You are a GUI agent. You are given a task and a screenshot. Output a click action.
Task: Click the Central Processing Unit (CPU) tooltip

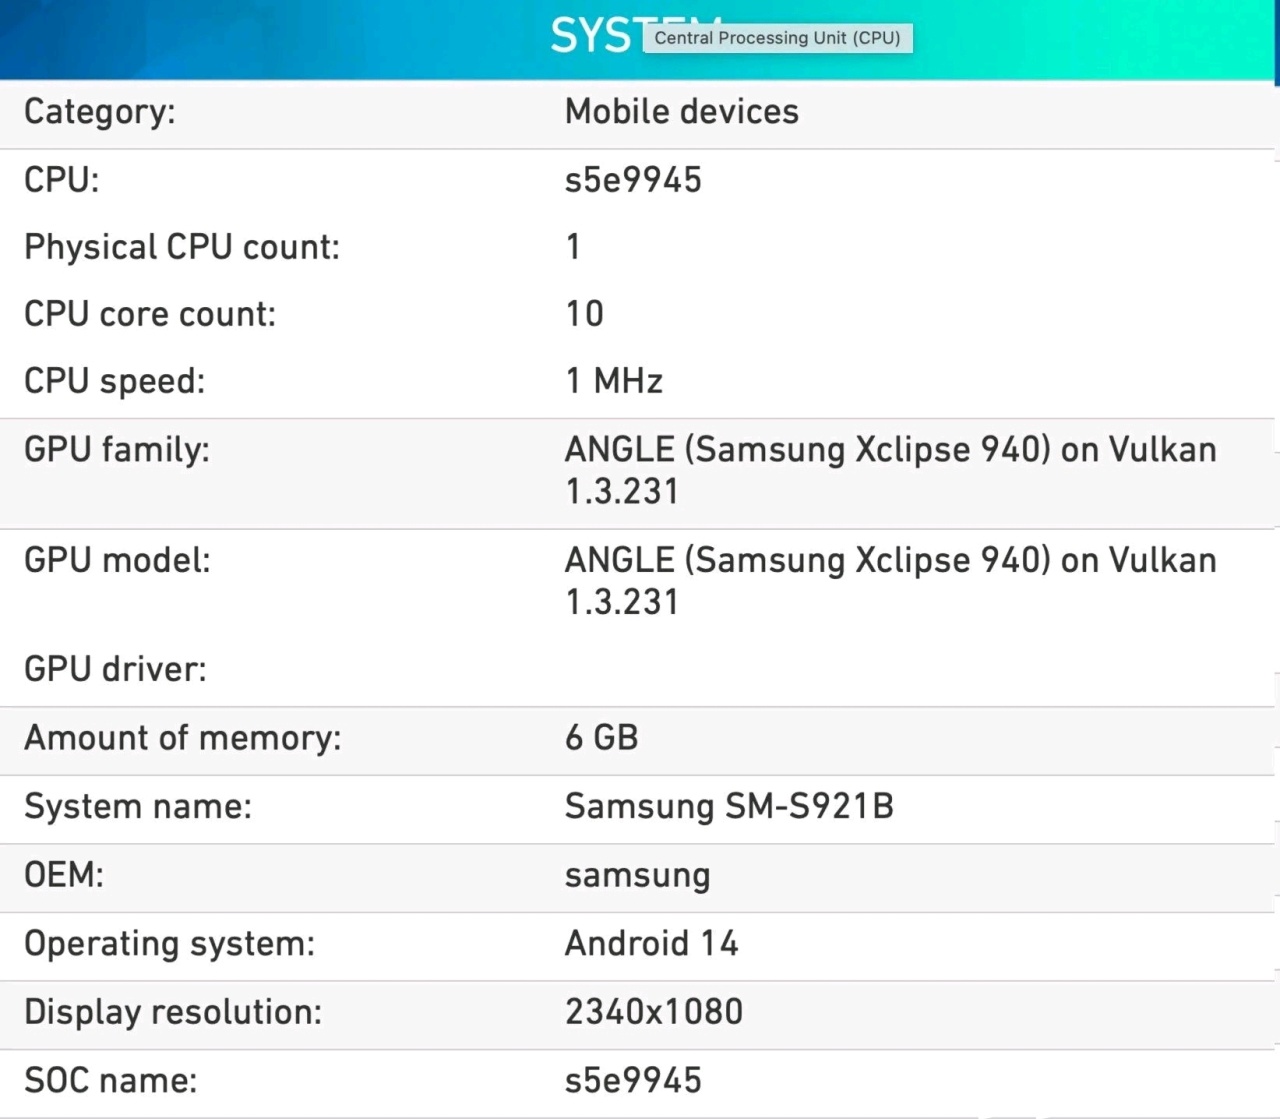coord(778,37)
